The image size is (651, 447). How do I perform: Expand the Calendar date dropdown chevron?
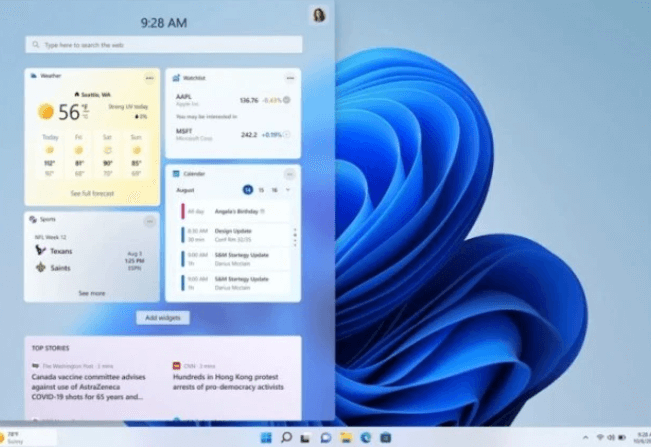pos(288,190)
